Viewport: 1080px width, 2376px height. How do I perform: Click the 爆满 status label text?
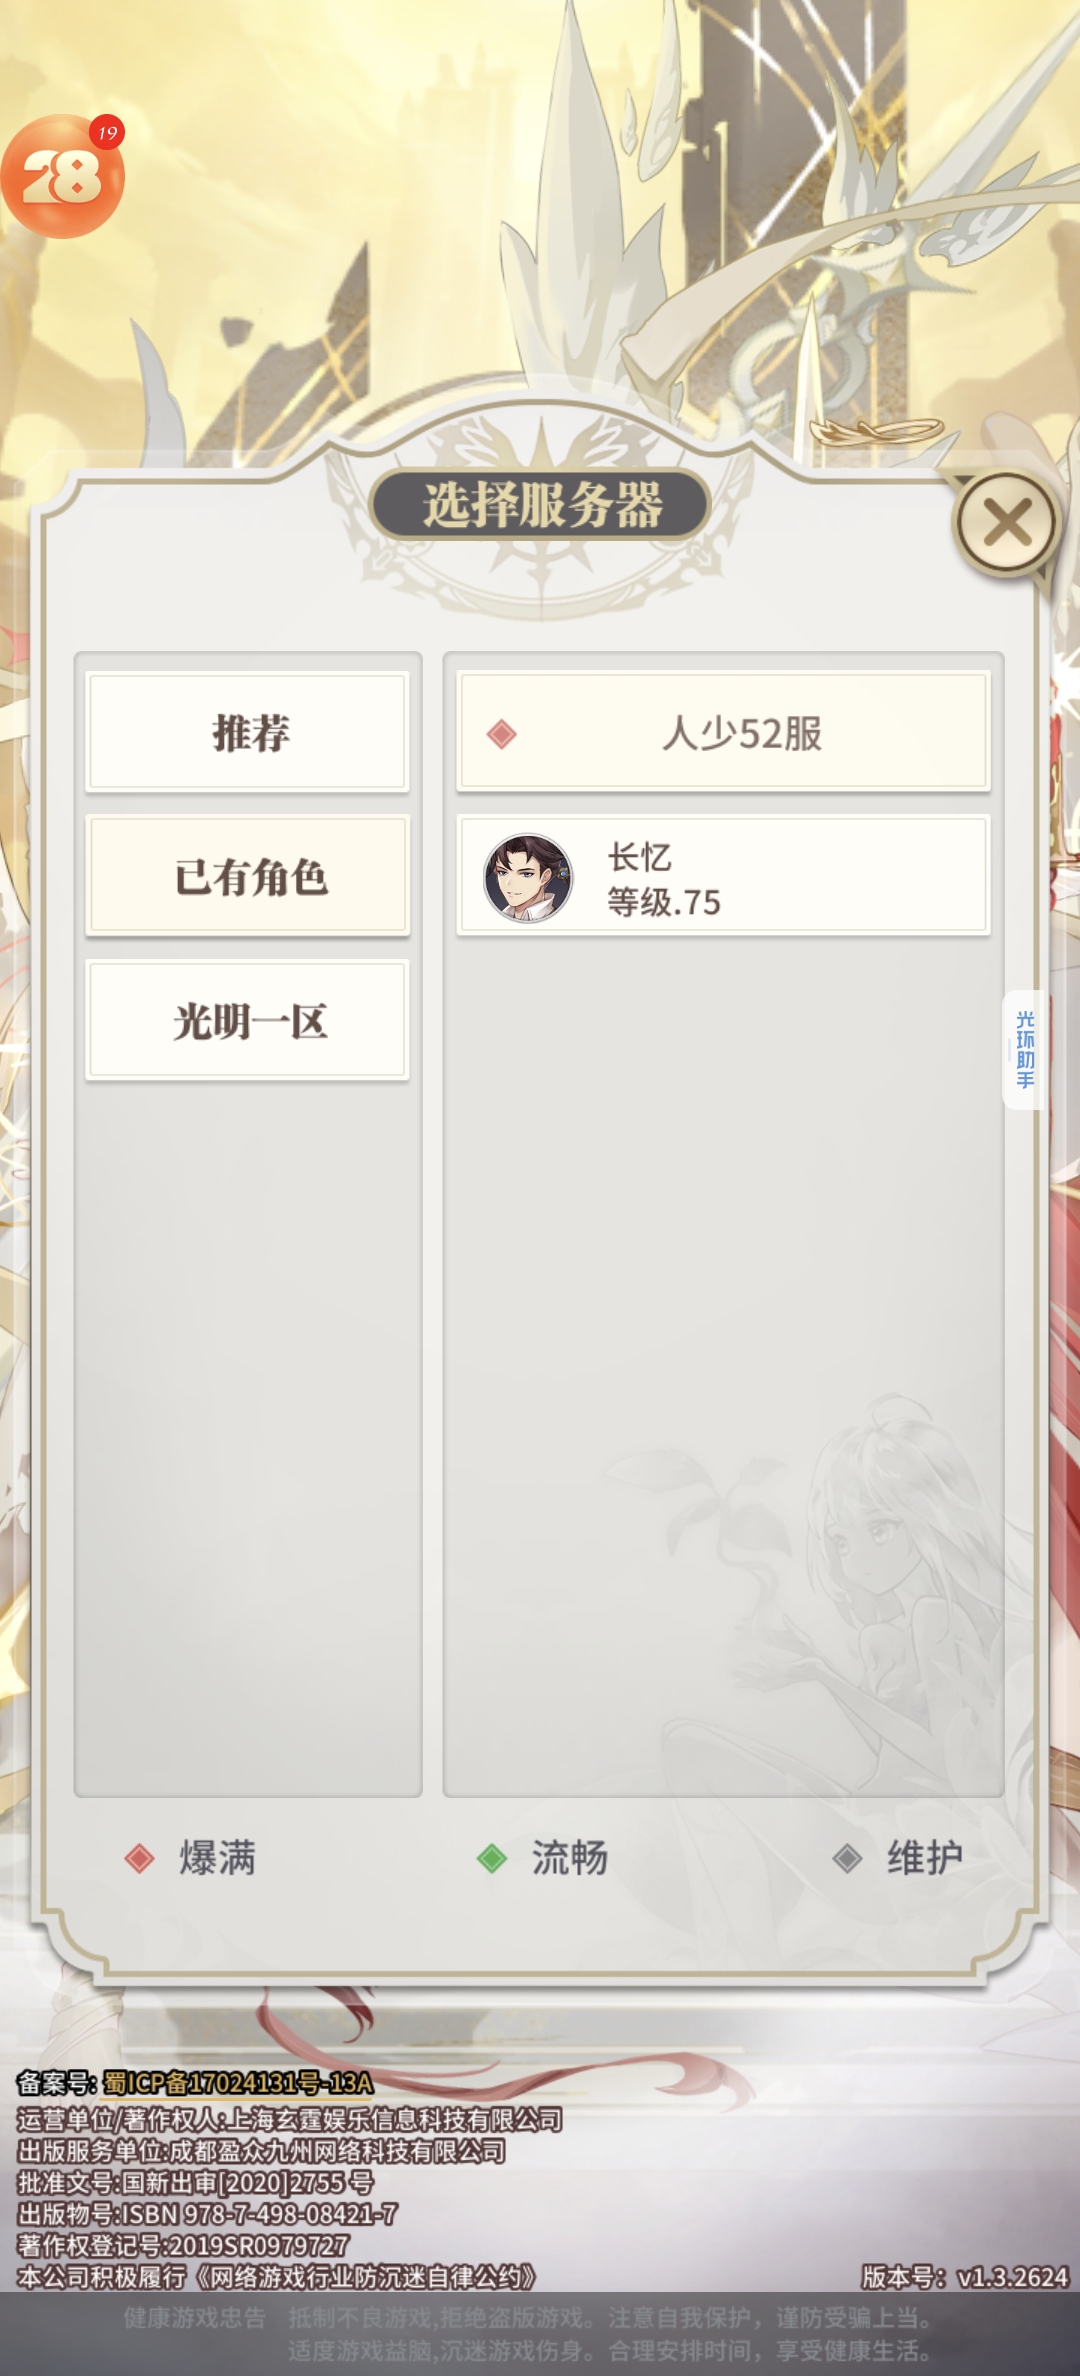tap(218, 1858)
